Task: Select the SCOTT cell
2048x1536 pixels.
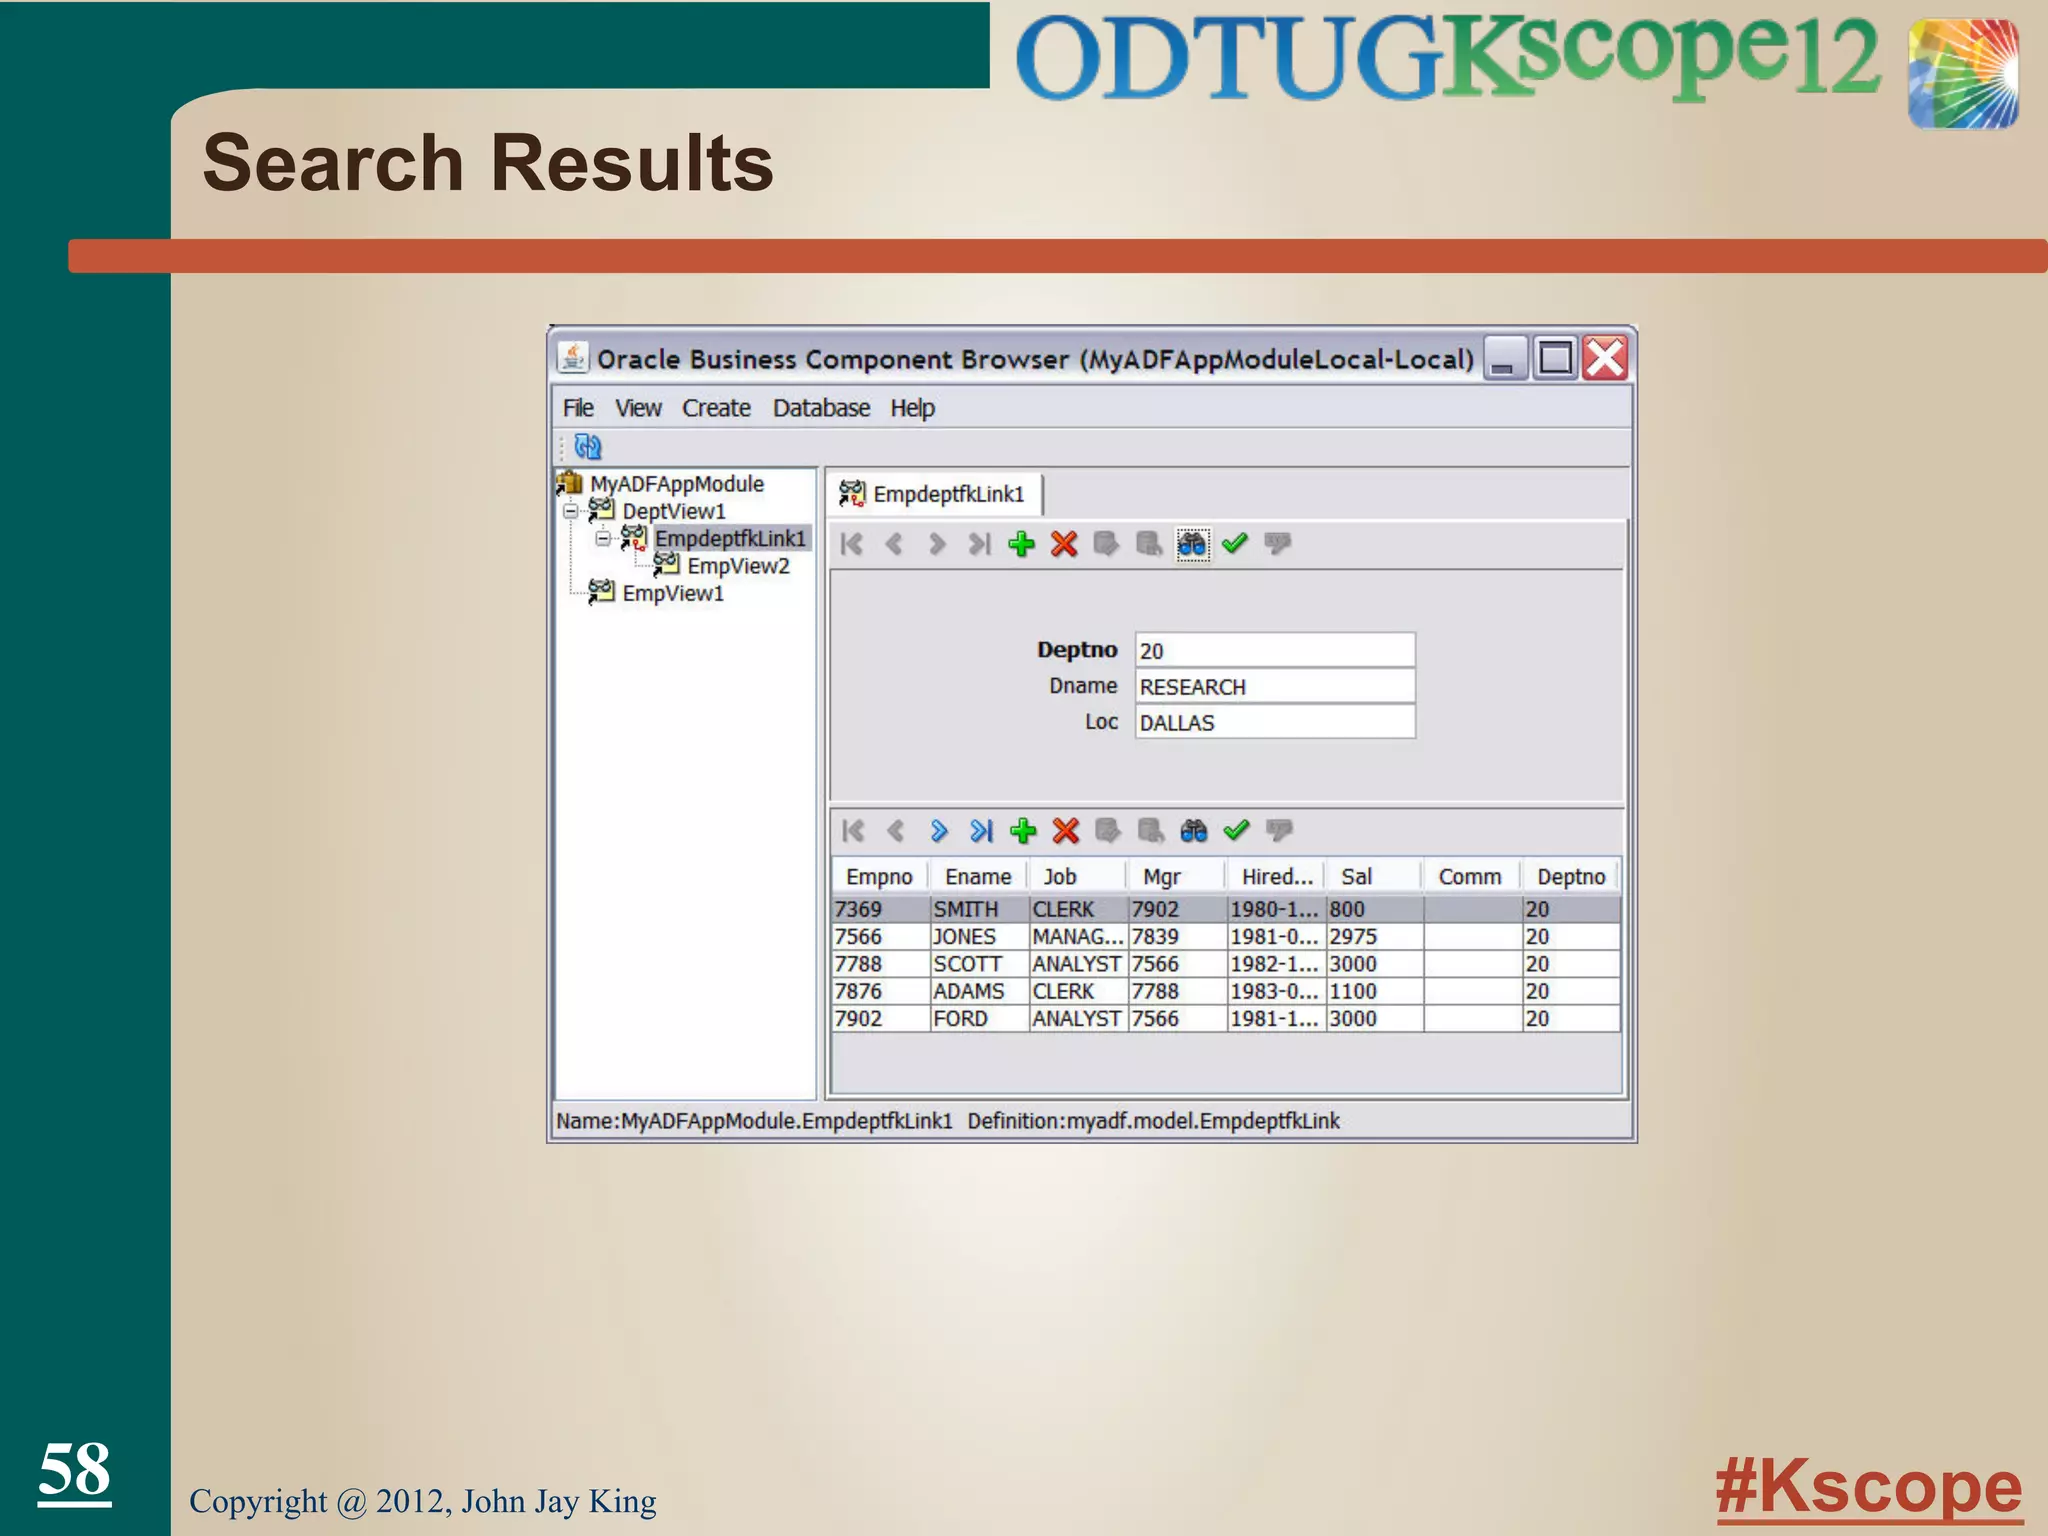Action: tap(979, 964)
